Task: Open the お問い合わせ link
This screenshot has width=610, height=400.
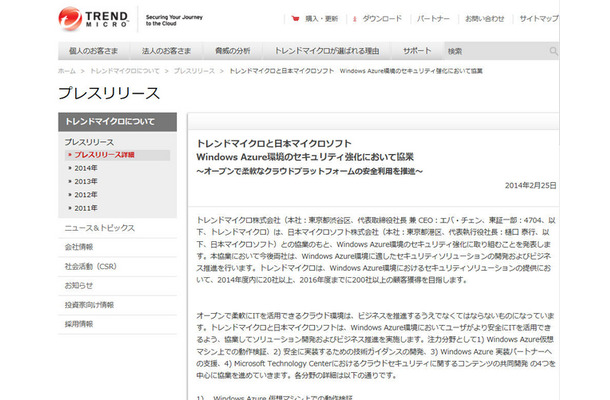Action: (x=484, y=19)
